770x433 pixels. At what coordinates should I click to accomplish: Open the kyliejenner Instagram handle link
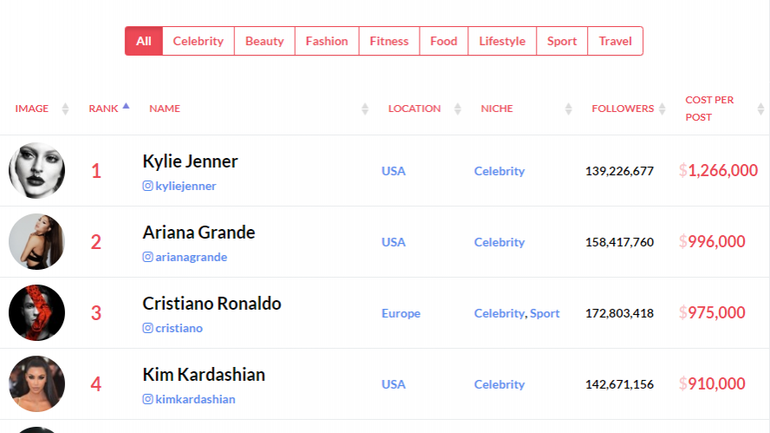(186, 186)
